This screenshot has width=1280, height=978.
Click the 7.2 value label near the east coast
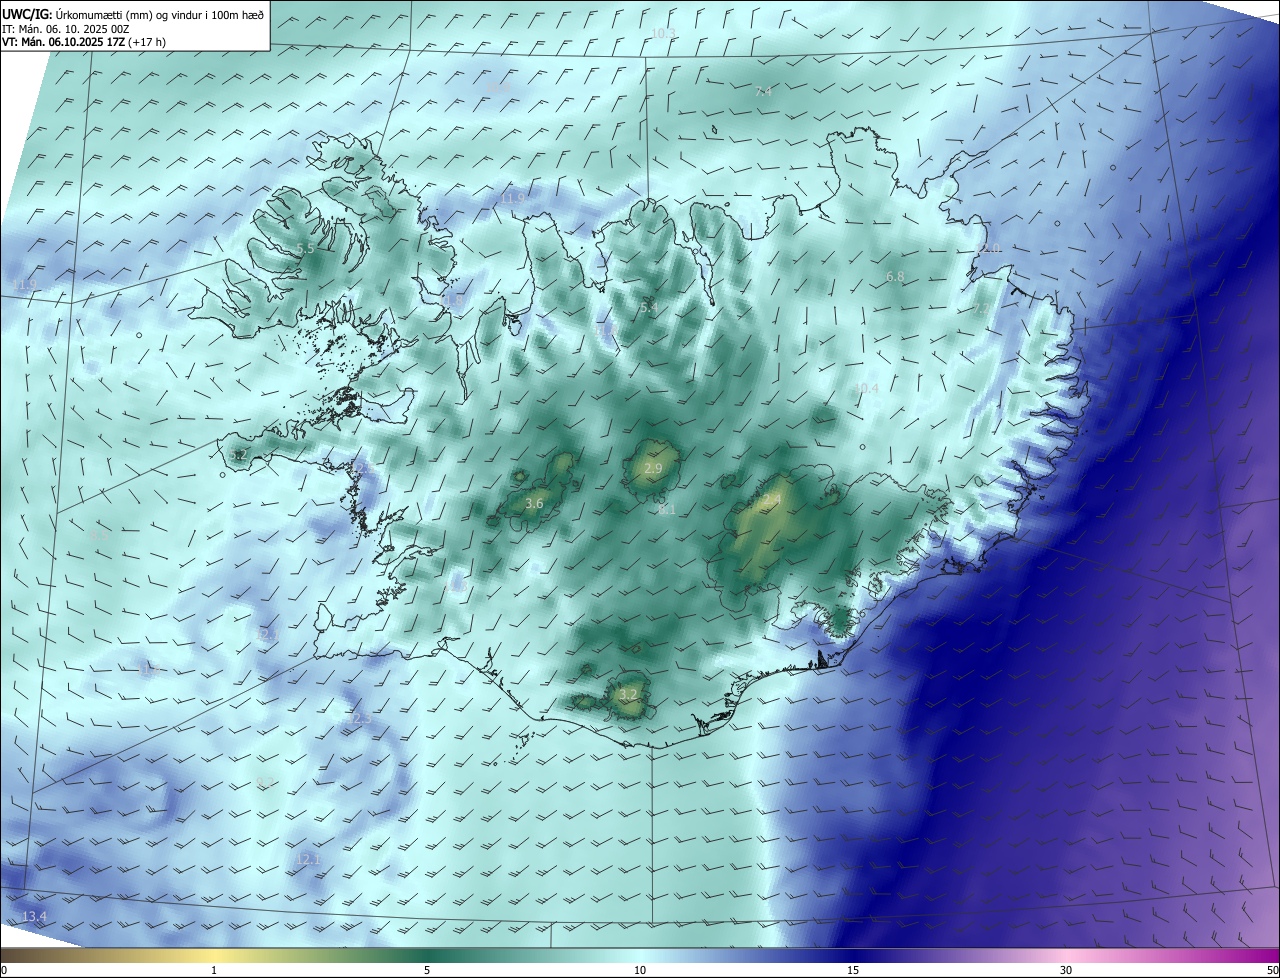click(982, 310)
